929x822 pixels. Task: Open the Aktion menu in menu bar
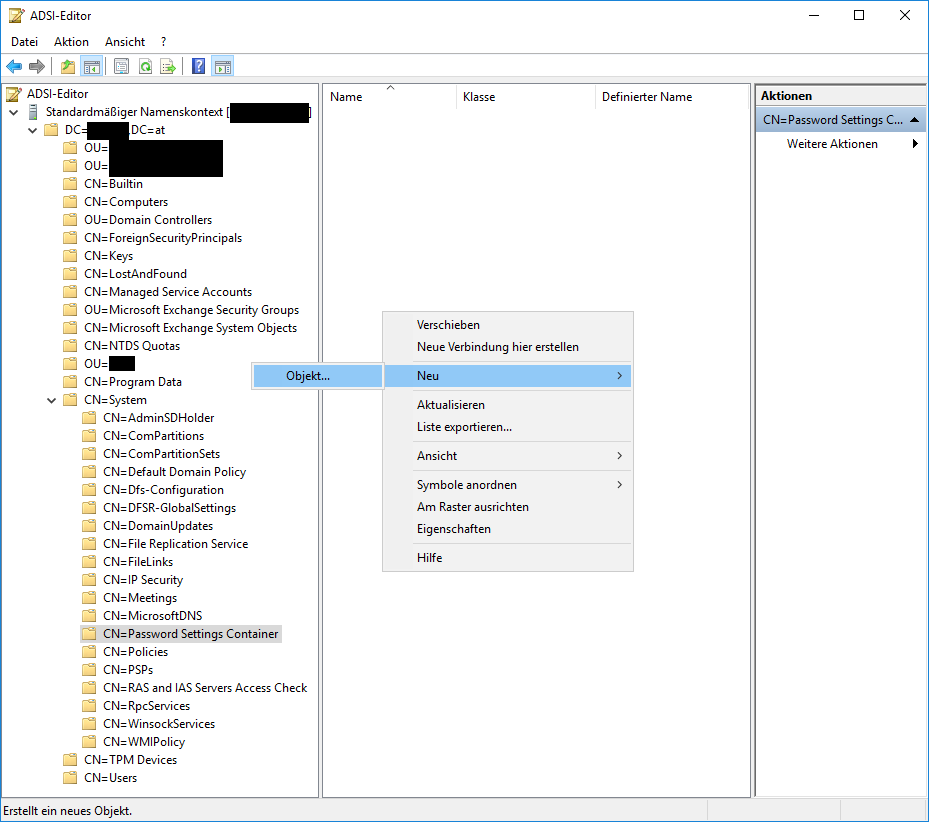(71, 42)
